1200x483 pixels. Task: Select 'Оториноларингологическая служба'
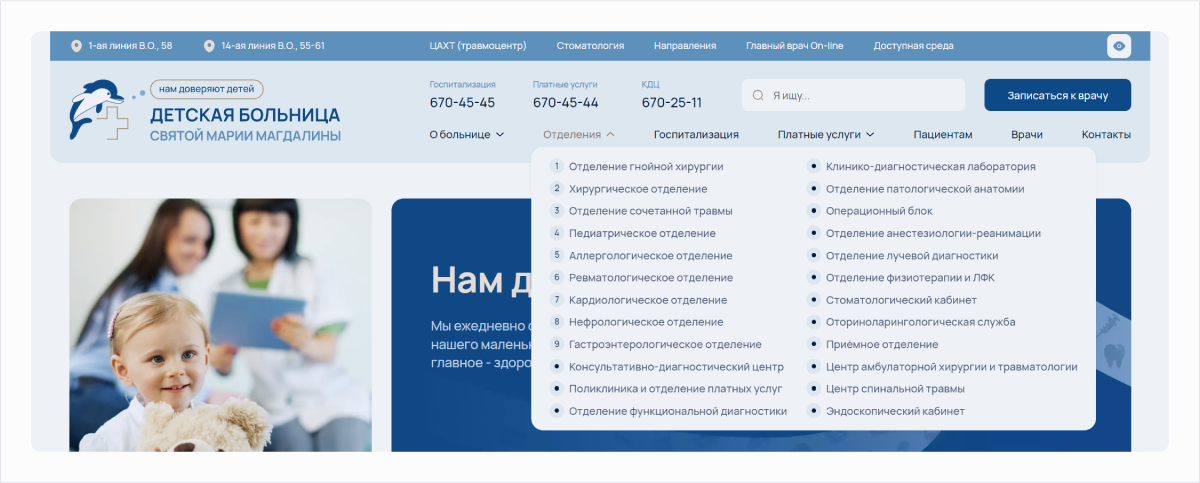[x=921, y=322]
